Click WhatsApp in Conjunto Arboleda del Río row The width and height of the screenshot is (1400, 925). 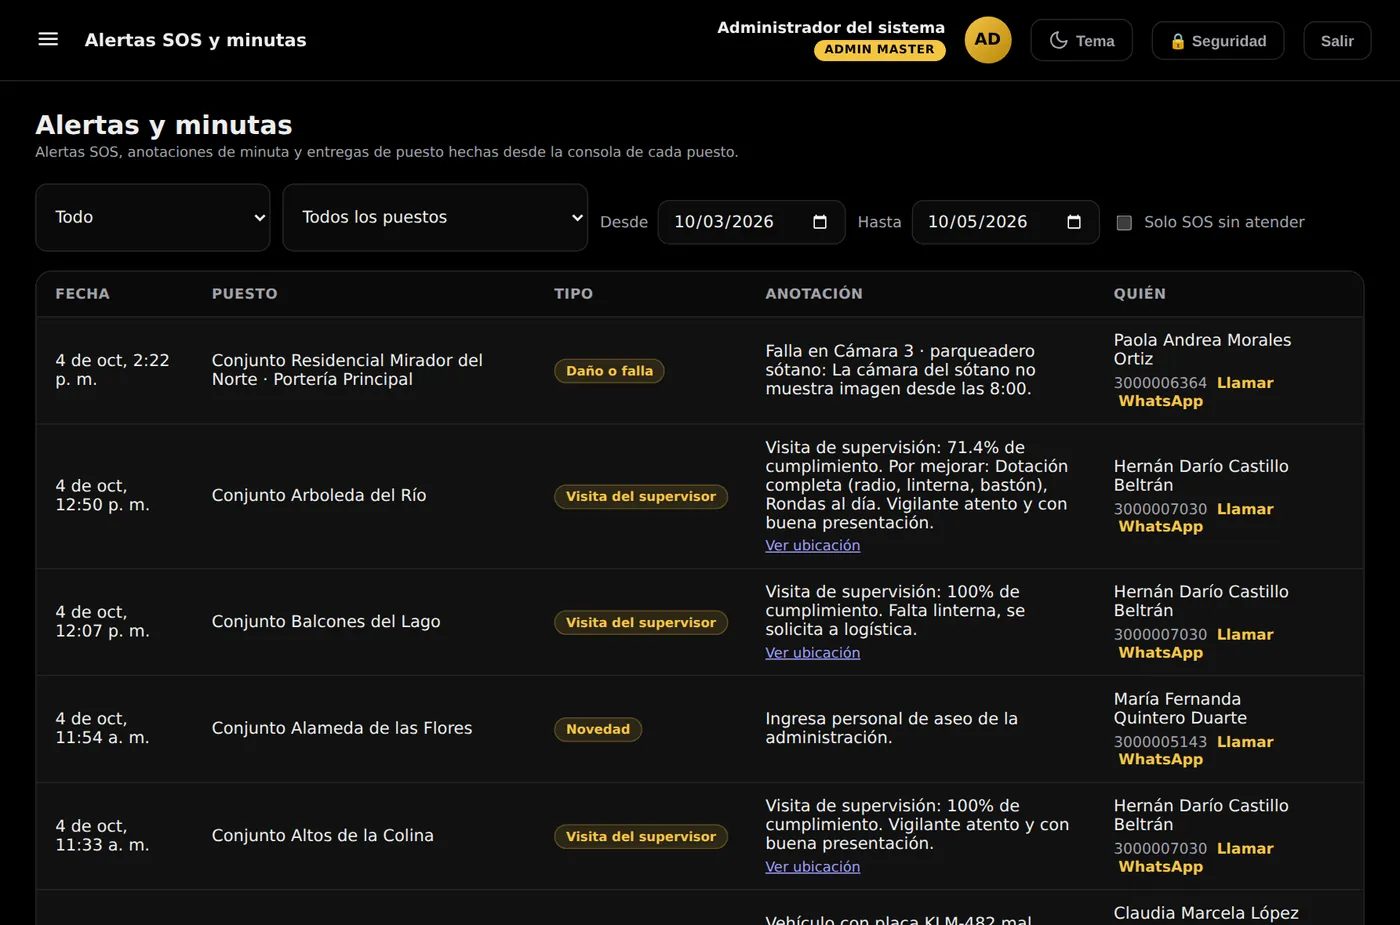click(x=1161, y=527)
